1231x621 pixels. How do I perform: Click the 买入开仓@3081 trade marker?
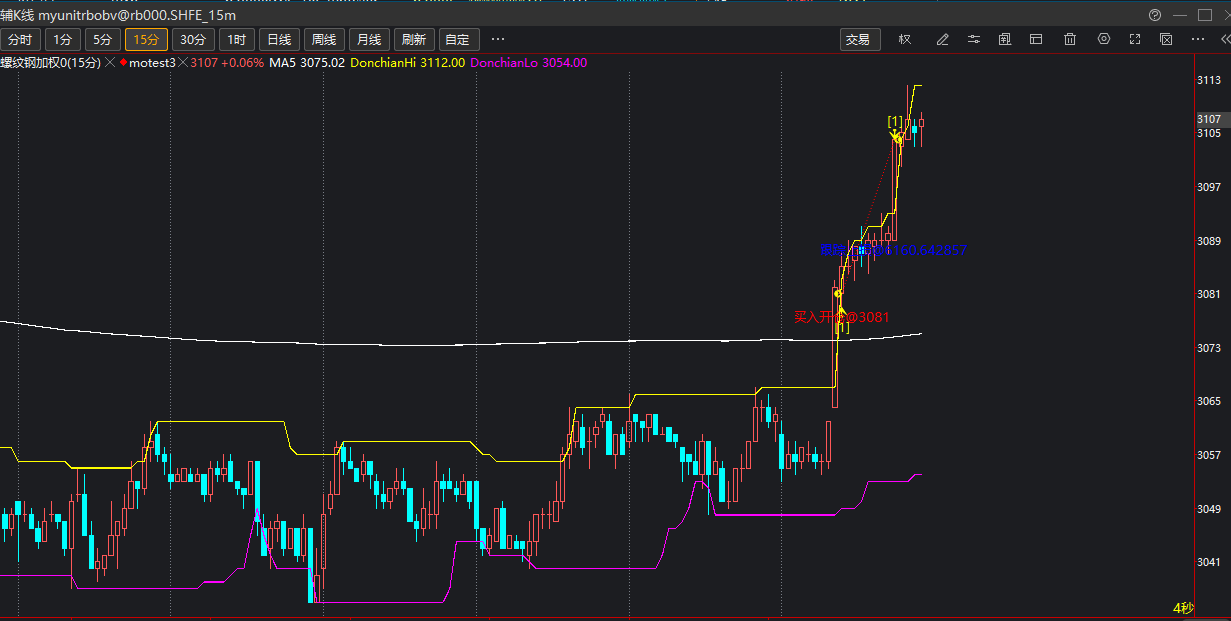pyautogui.click(x=841, y=317)
